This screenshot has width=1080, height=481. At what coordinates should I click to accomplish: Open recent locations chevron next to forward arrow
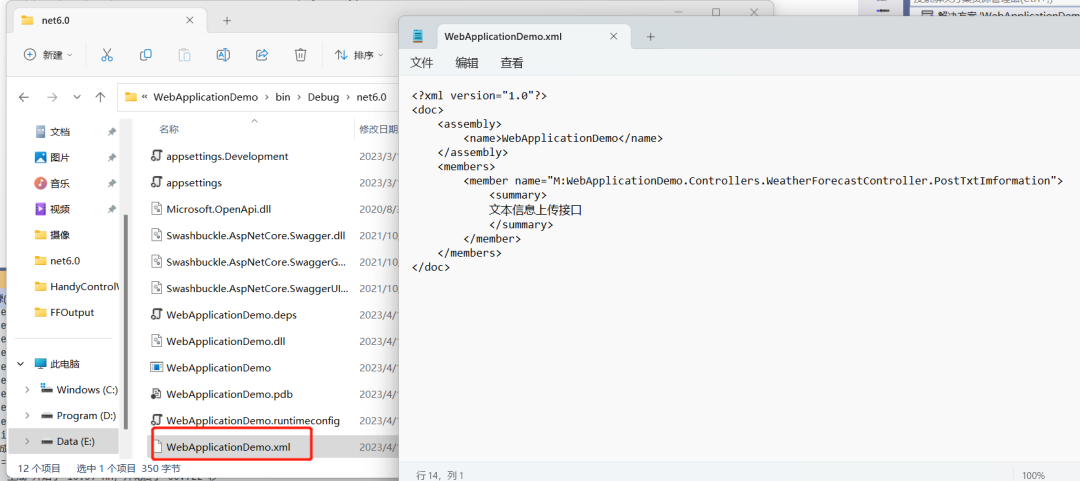(76, 97)
